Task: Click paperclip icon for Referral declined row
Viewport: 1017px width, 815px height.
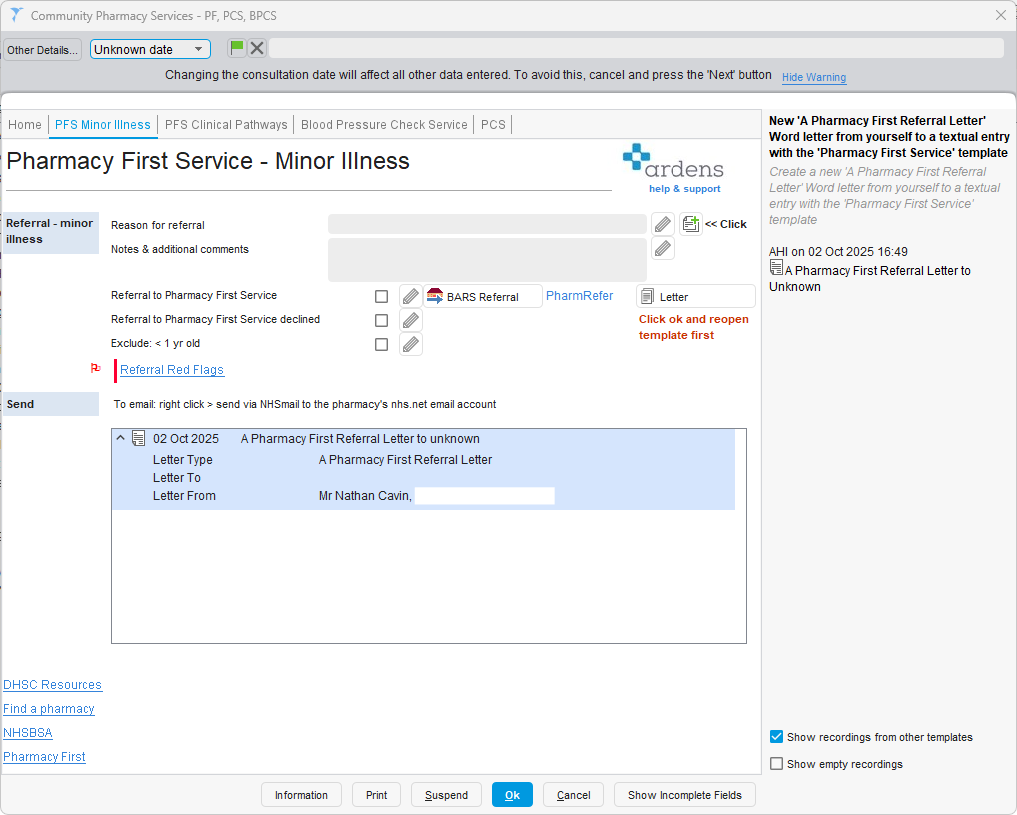Action: pyautogui.click(x=411, y=320)
